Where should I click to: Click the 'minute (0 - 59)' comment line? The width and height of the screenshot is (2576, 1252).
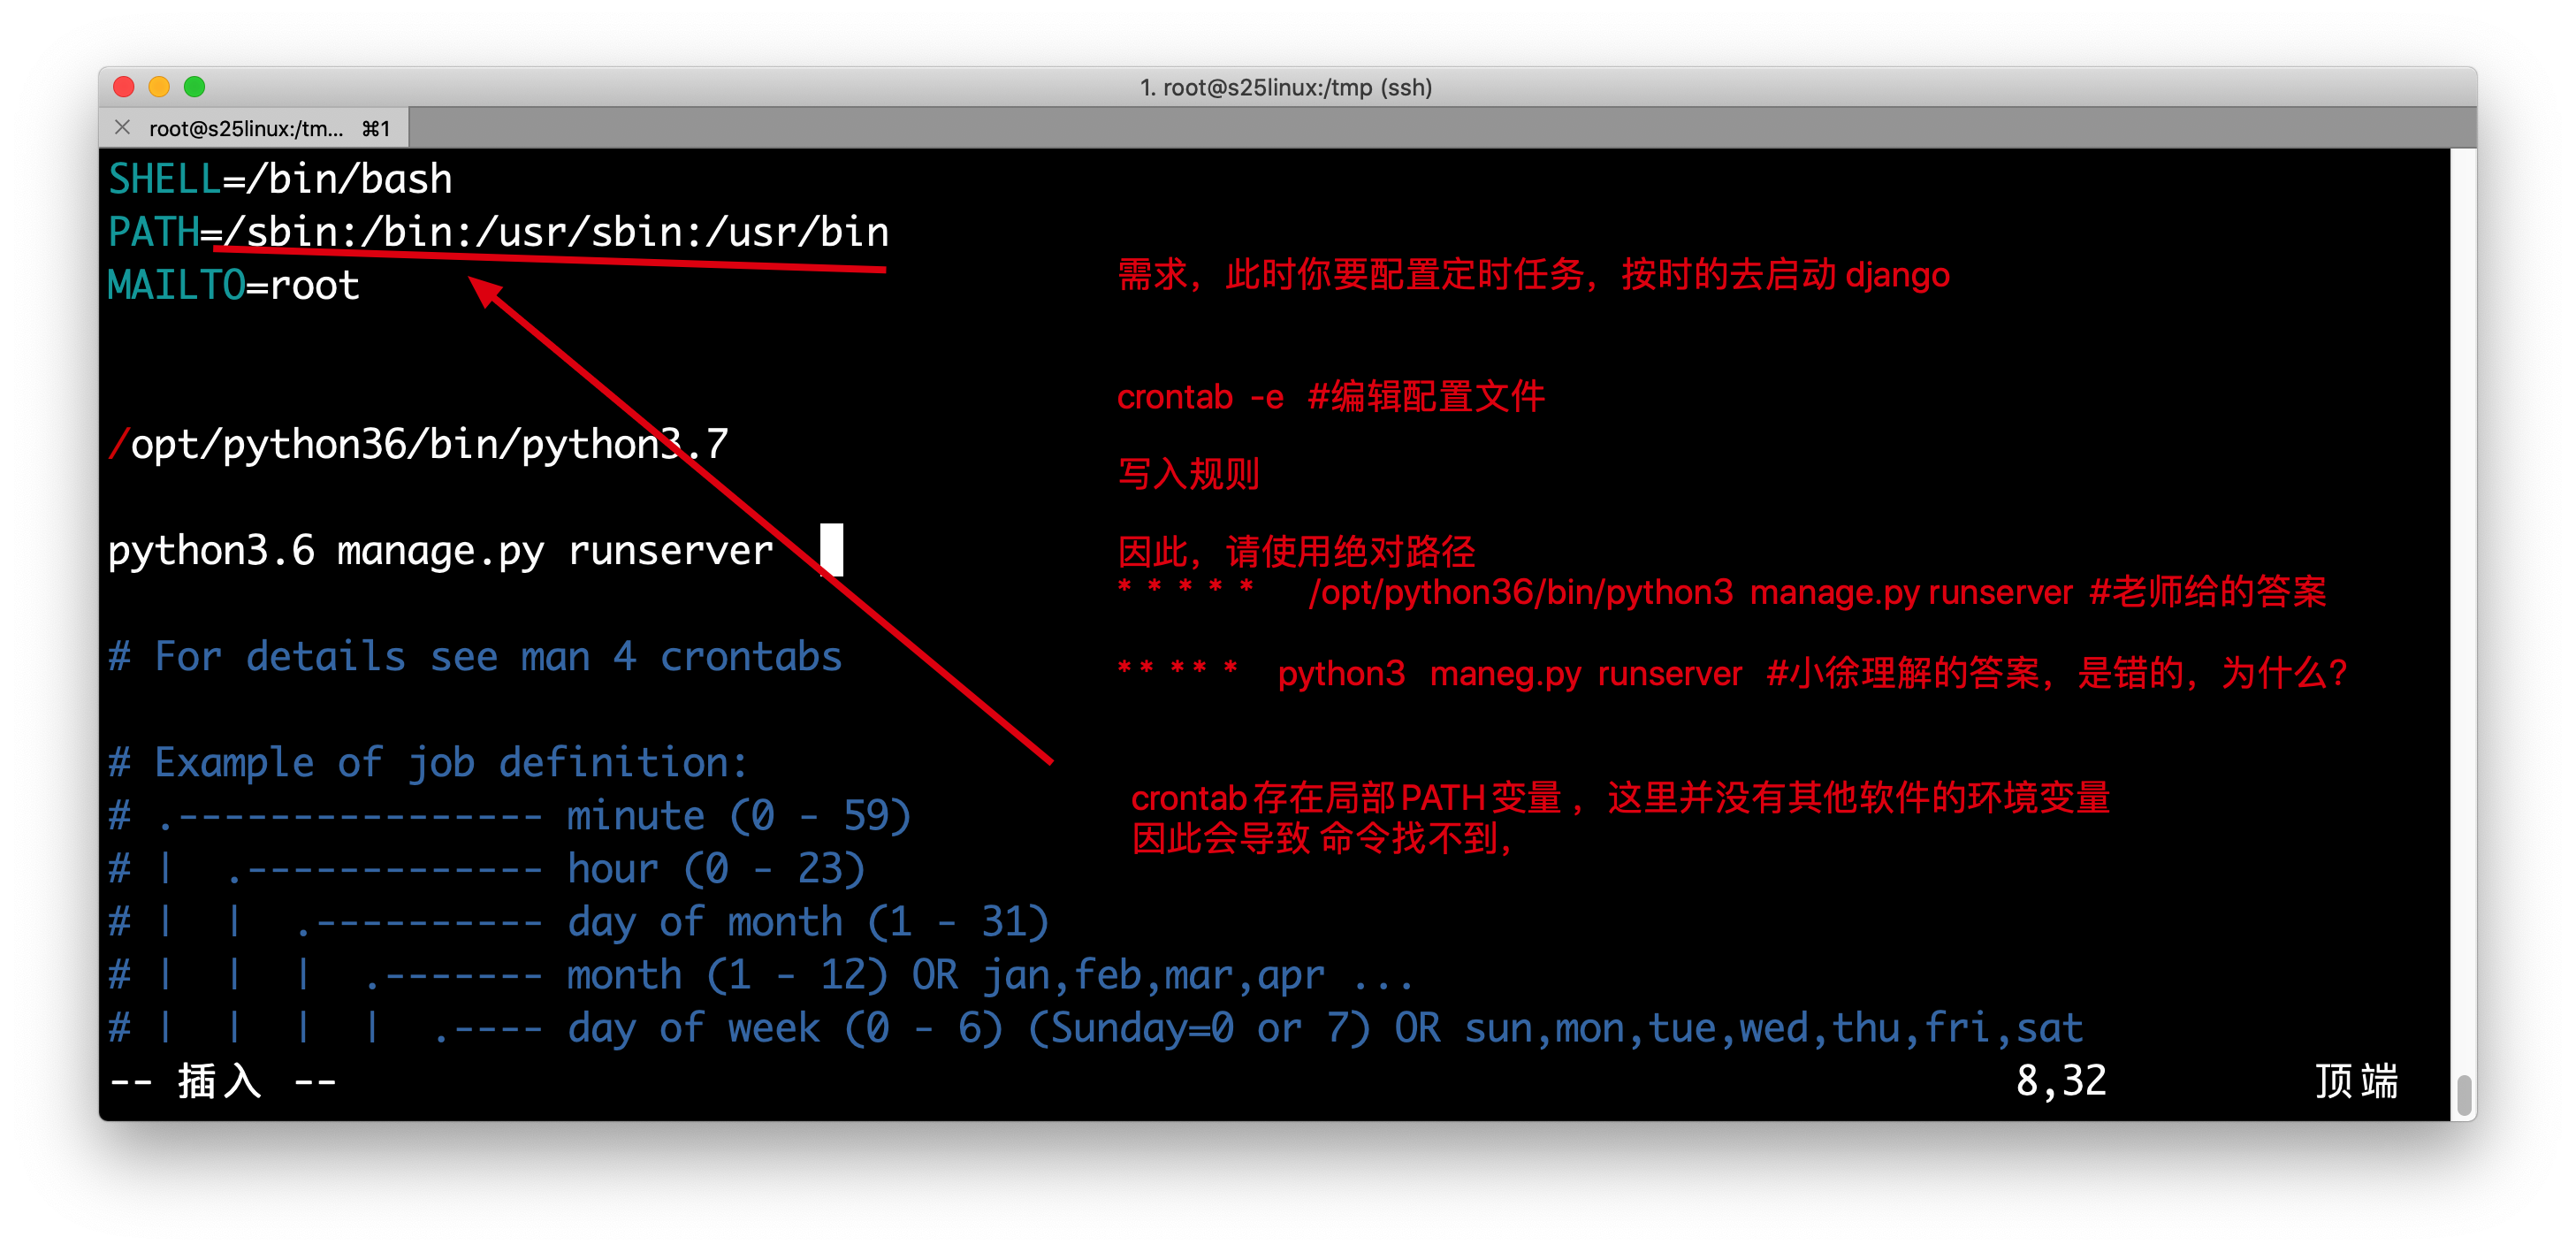(510, 816)
